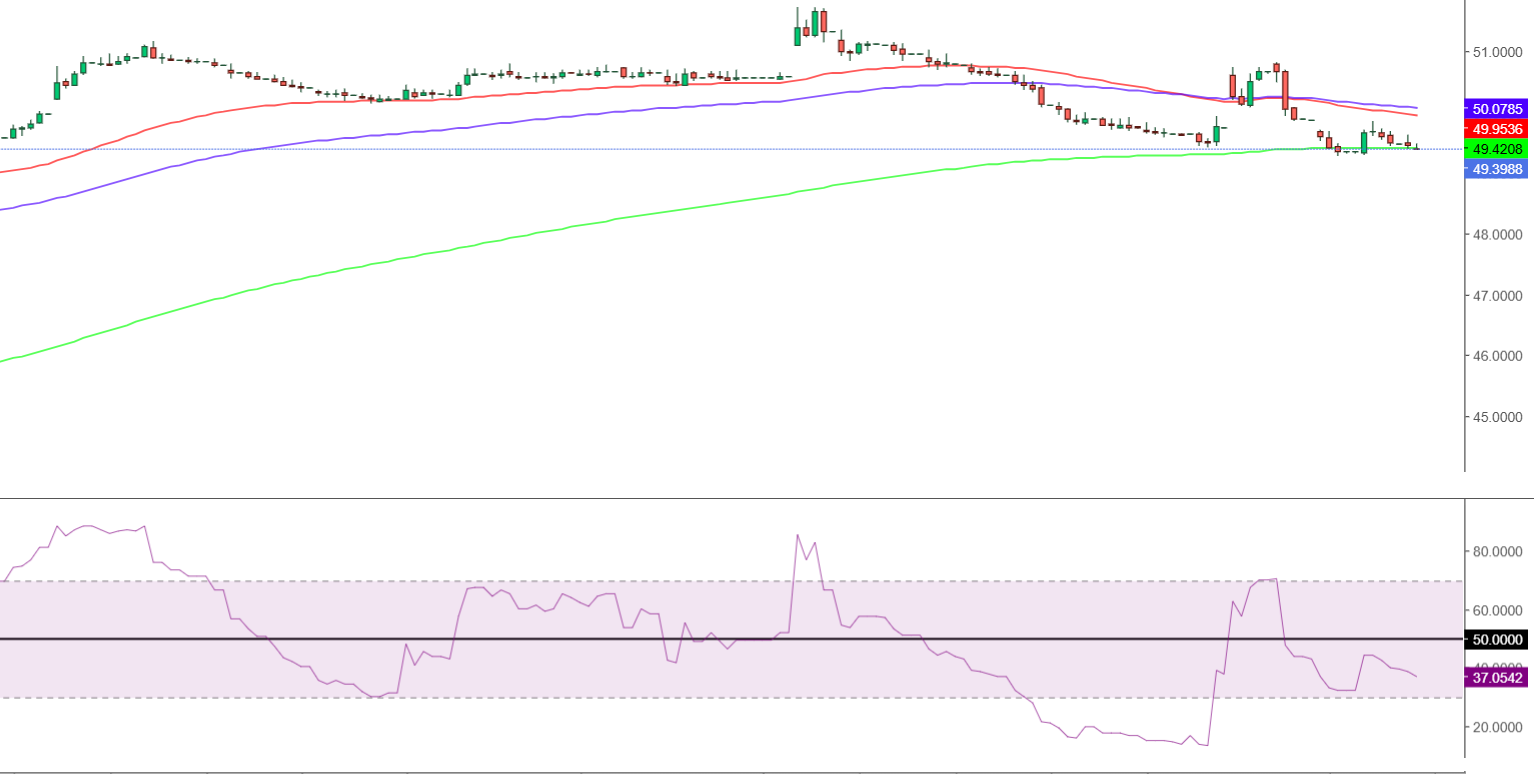Click the 51.0000 price axis label

coord(1497,52)
